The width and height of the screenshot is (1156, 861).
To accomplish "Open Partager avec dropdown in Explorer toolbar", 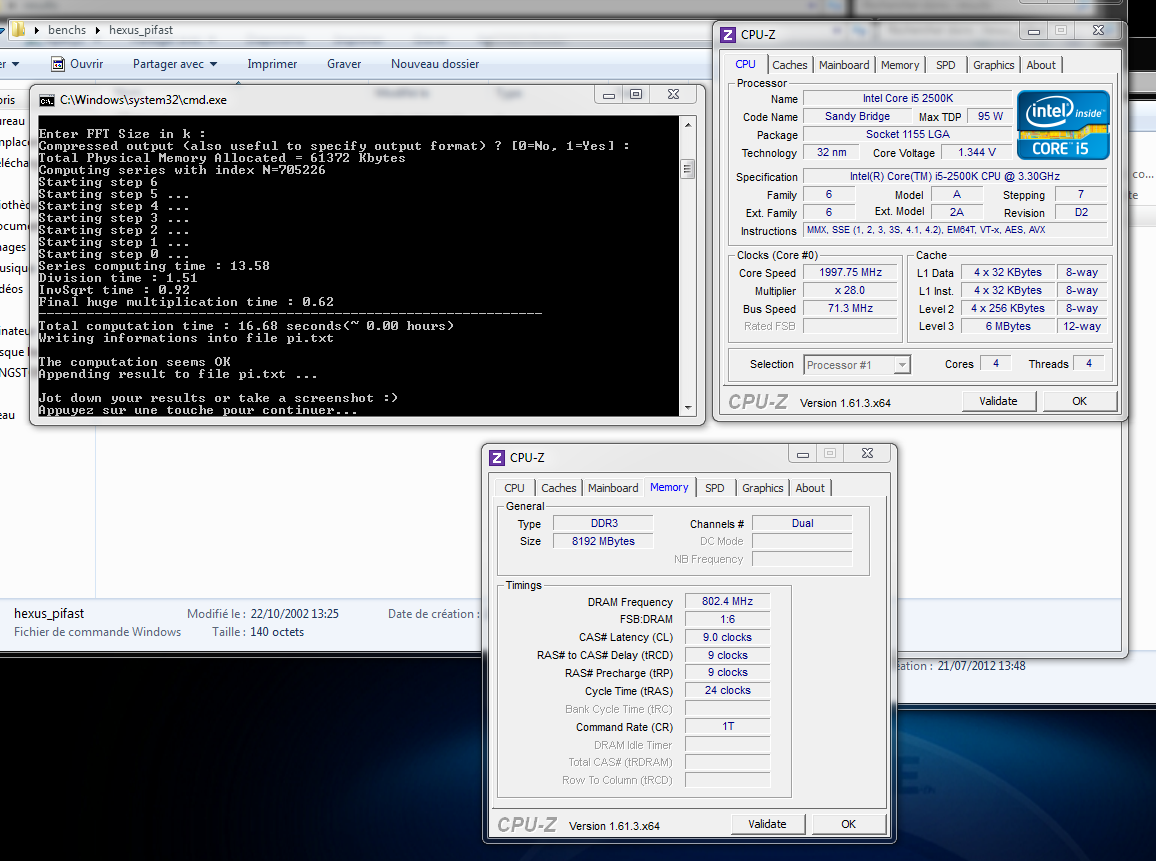I will point(175,64).
